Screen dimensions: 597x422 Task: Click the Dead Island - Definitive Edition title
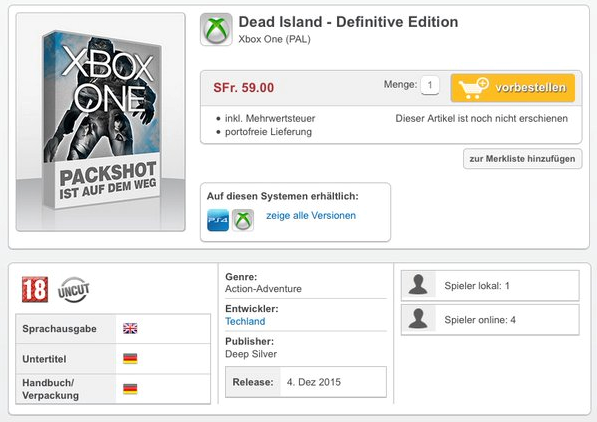click(x=348, y=22)
